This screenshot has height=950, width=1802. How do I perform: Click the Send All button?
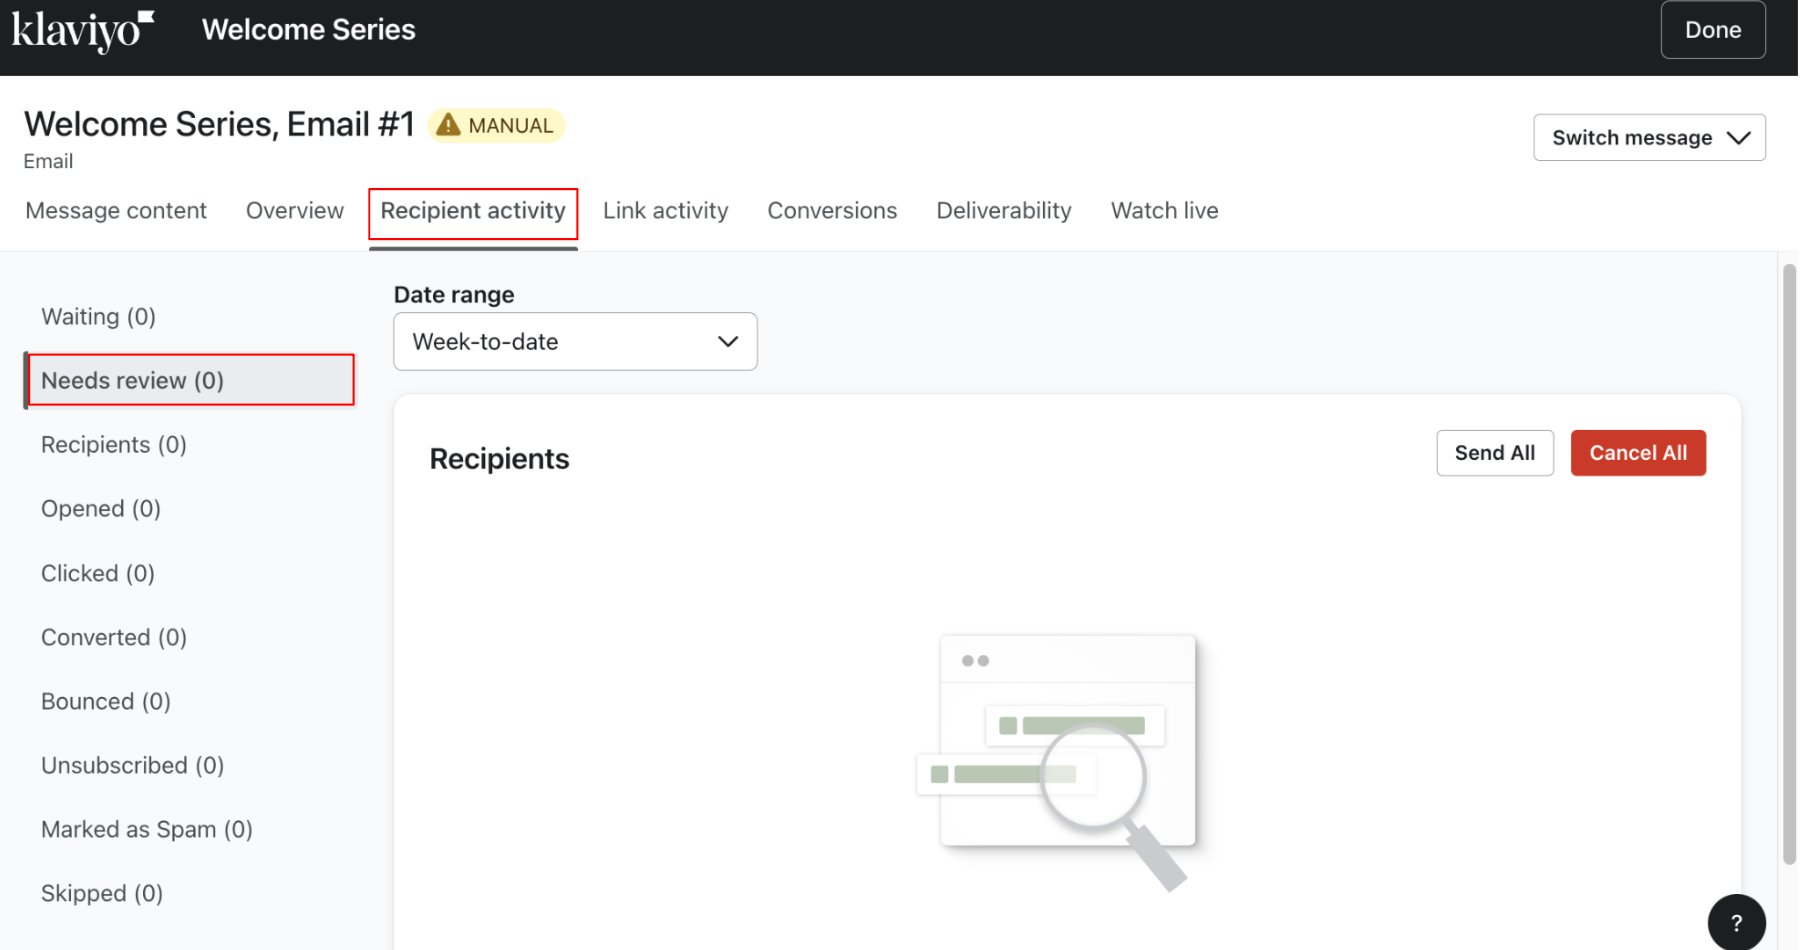pyautogui.click(x=1495, y=453)
